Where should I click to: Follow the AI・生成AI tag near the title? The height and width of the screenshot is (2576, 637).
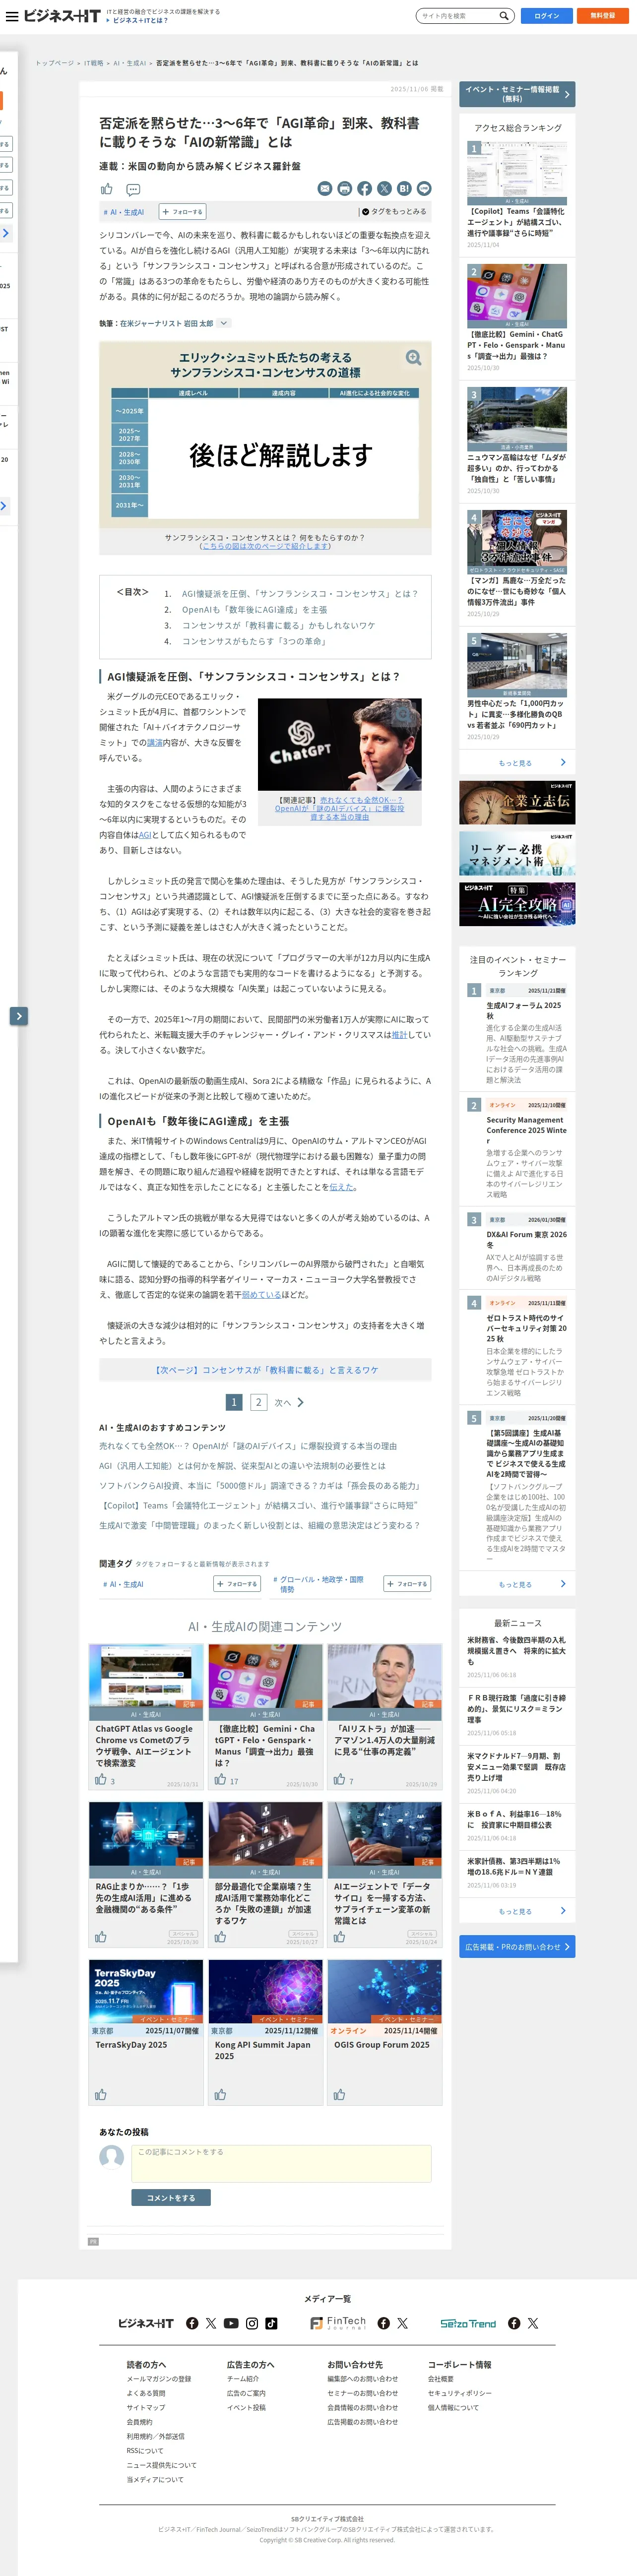click(182, 212)
